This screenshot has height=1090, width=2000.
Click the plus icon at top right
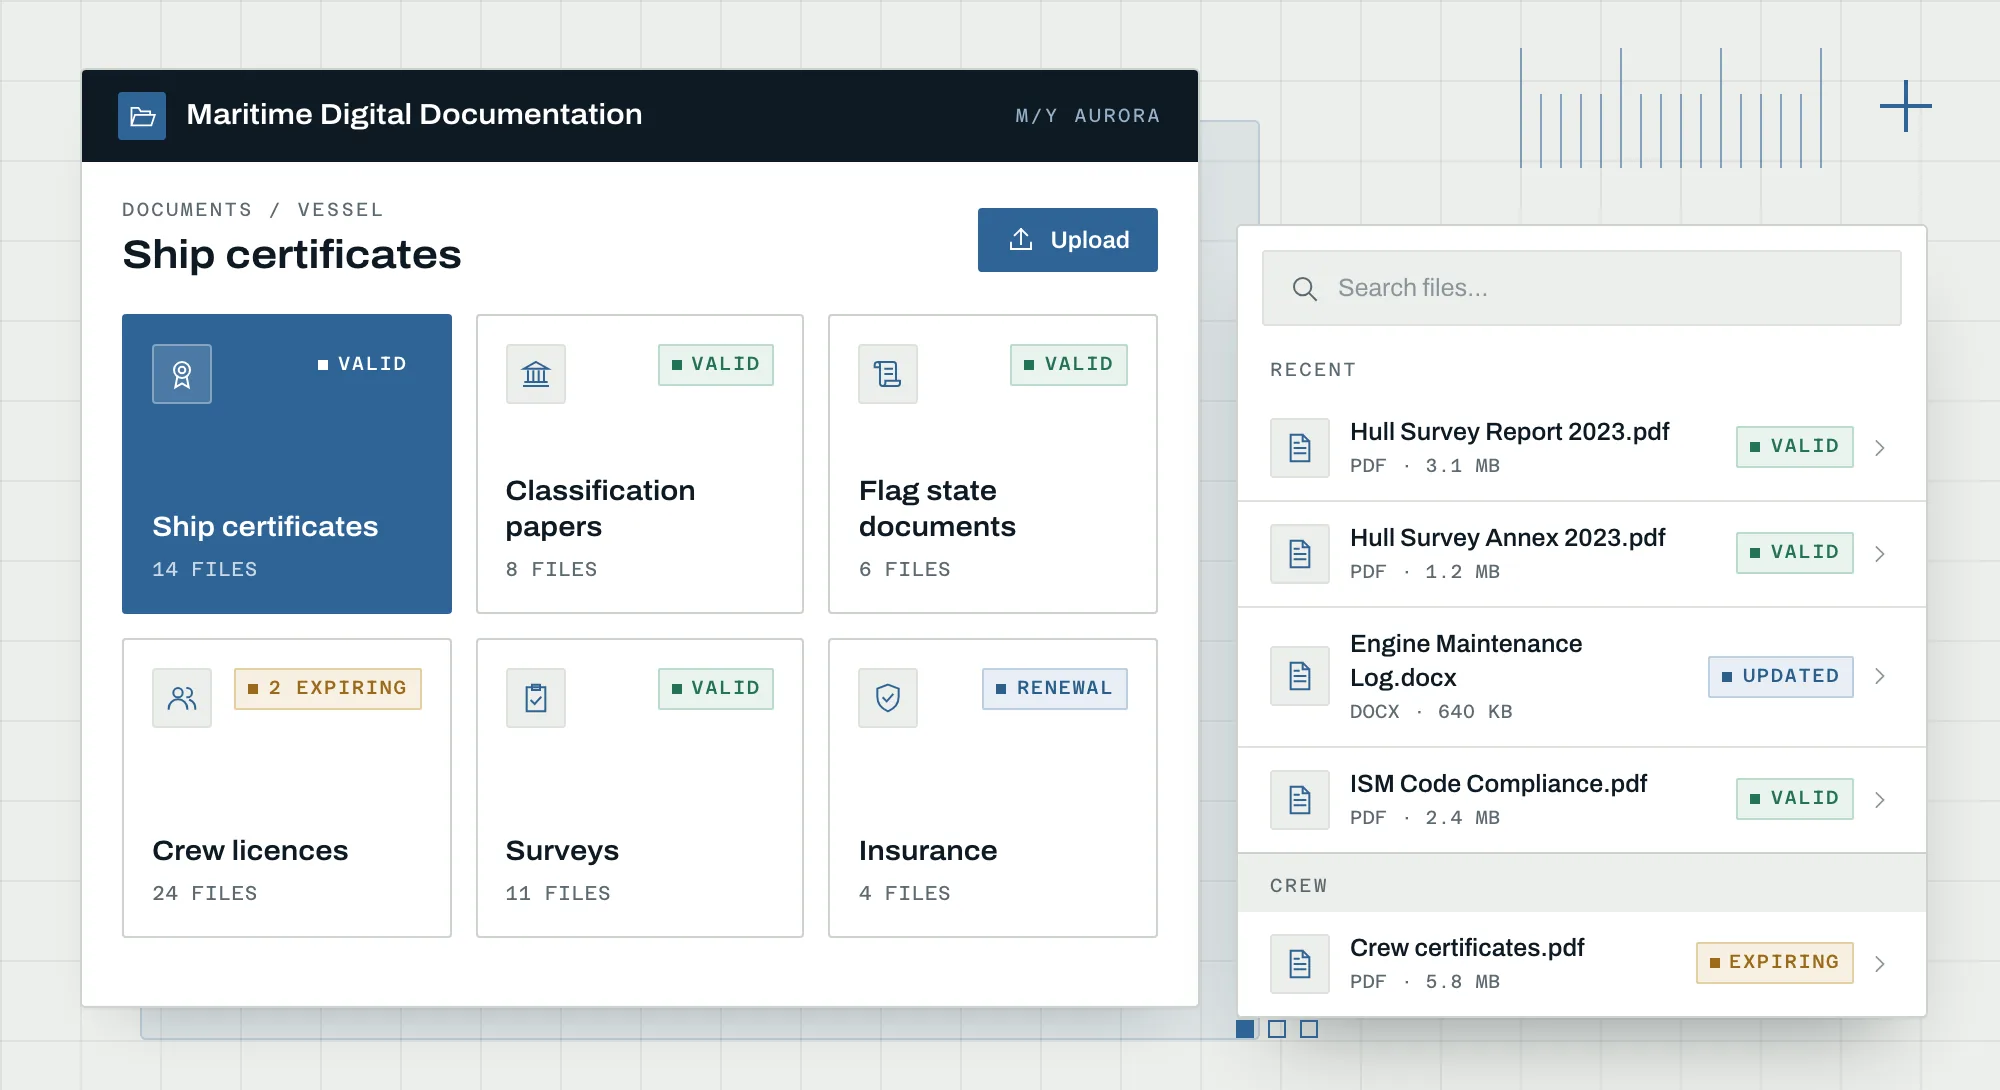[1905, 106]
